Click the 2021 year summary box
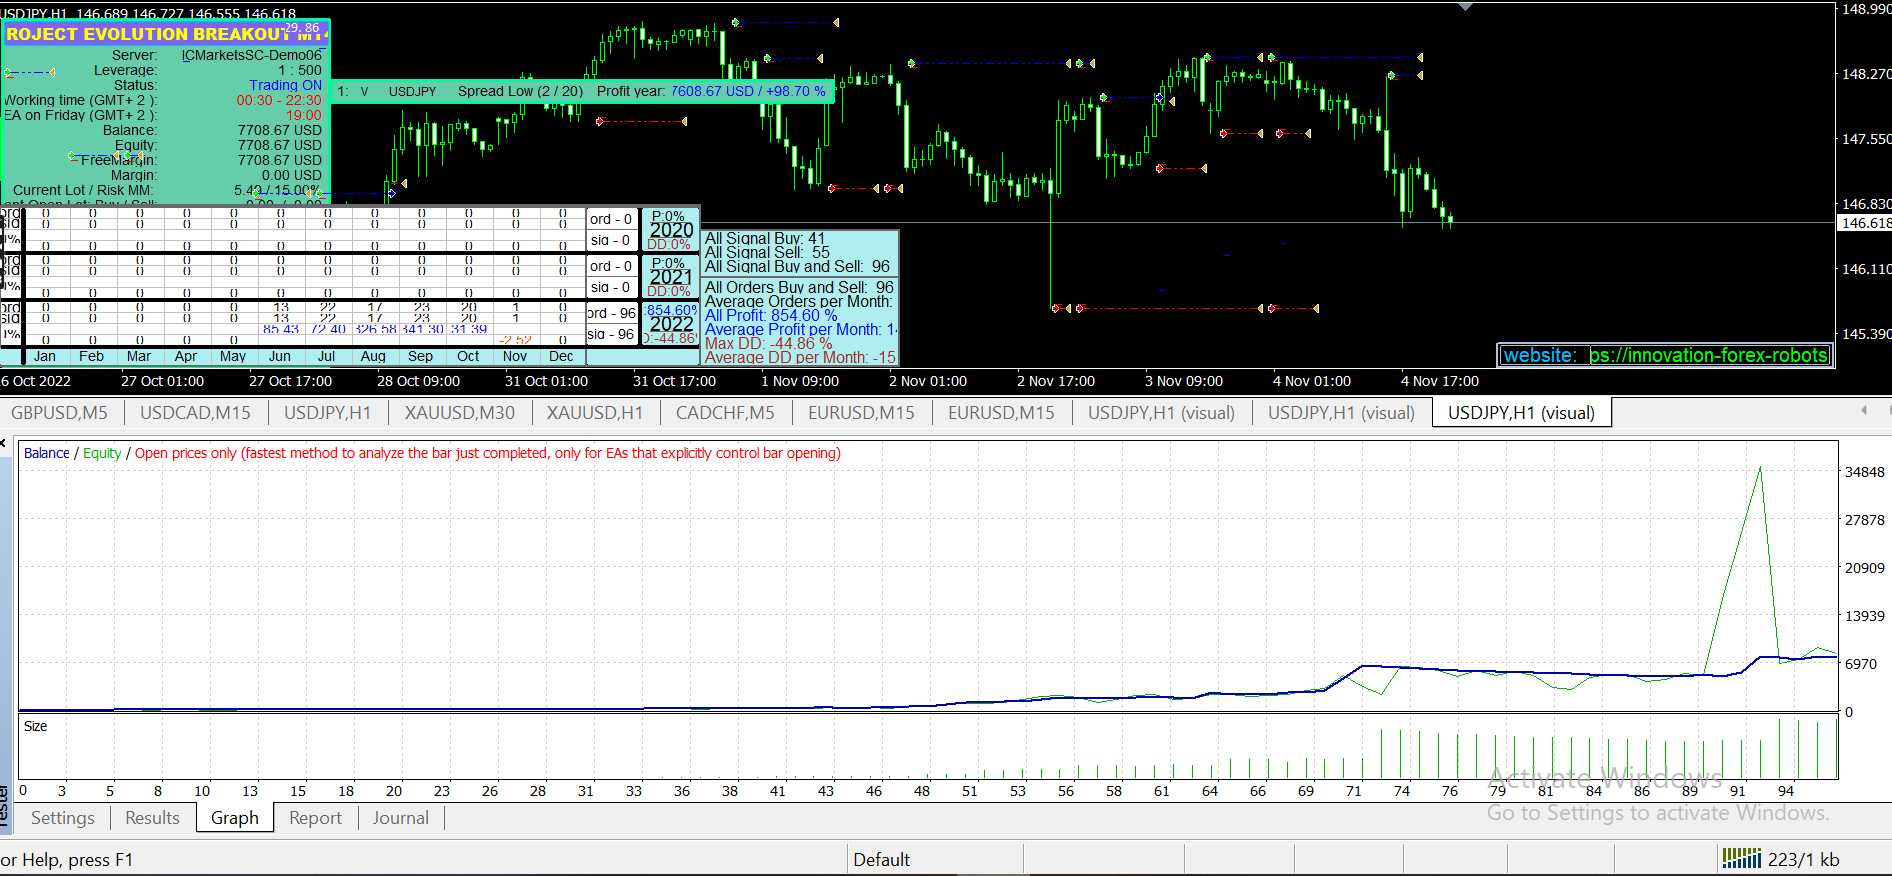Viewport: 1892px width, 876px height. 671,276
